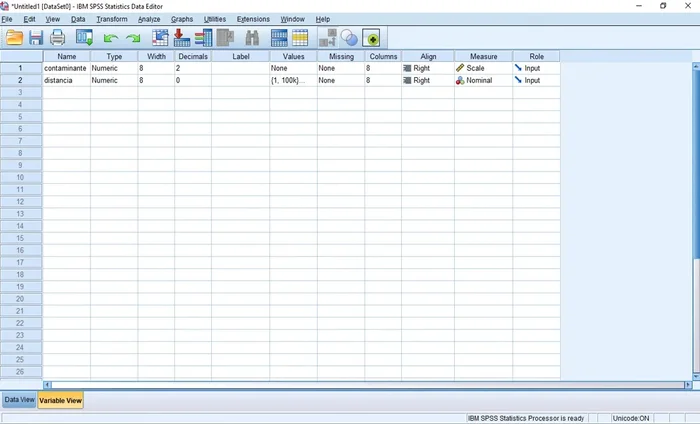
Task: Open the Edit menu
Action: click(29, 19)
